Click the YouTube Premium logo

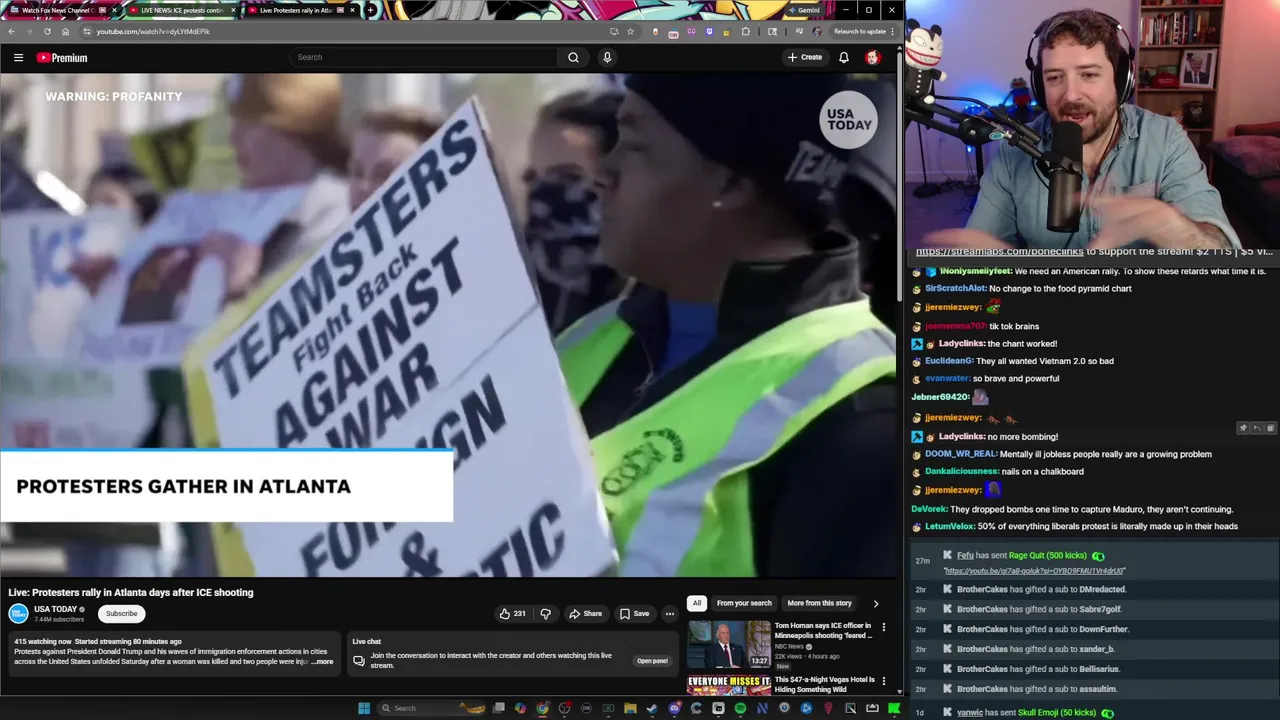tap(62, 57)
